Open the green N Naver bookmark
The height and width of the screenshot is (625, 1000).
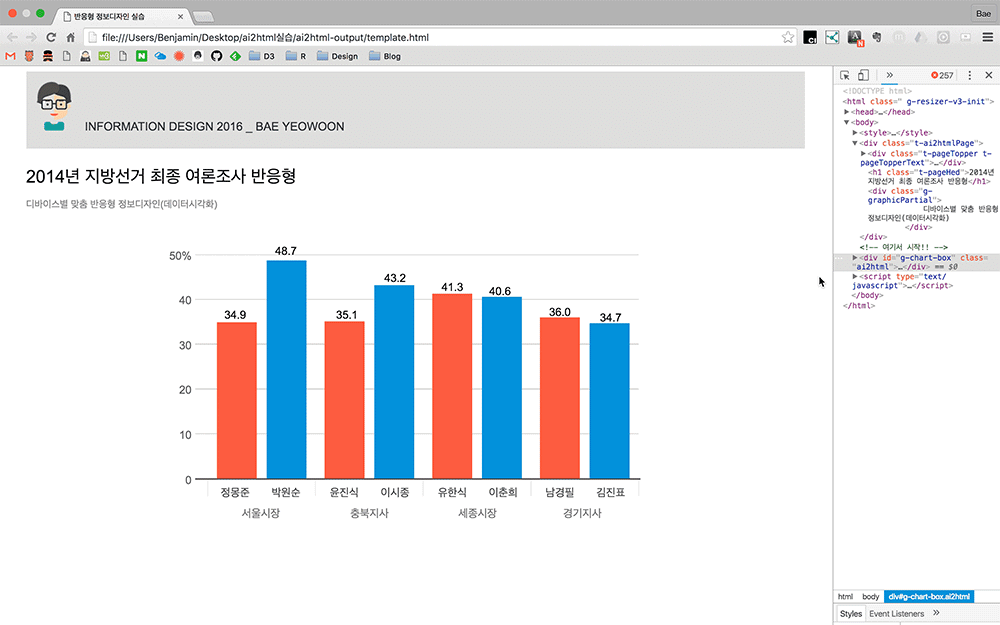pos(142,56)
